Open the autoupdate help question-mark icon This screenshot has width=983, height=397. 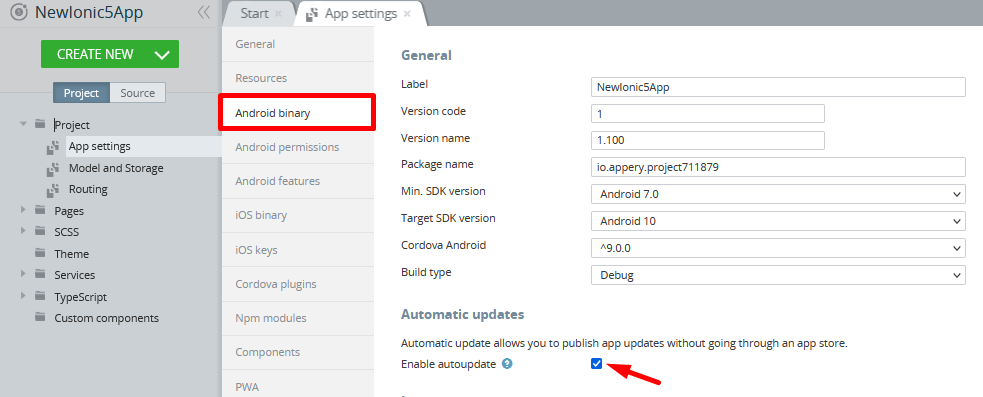507,363
